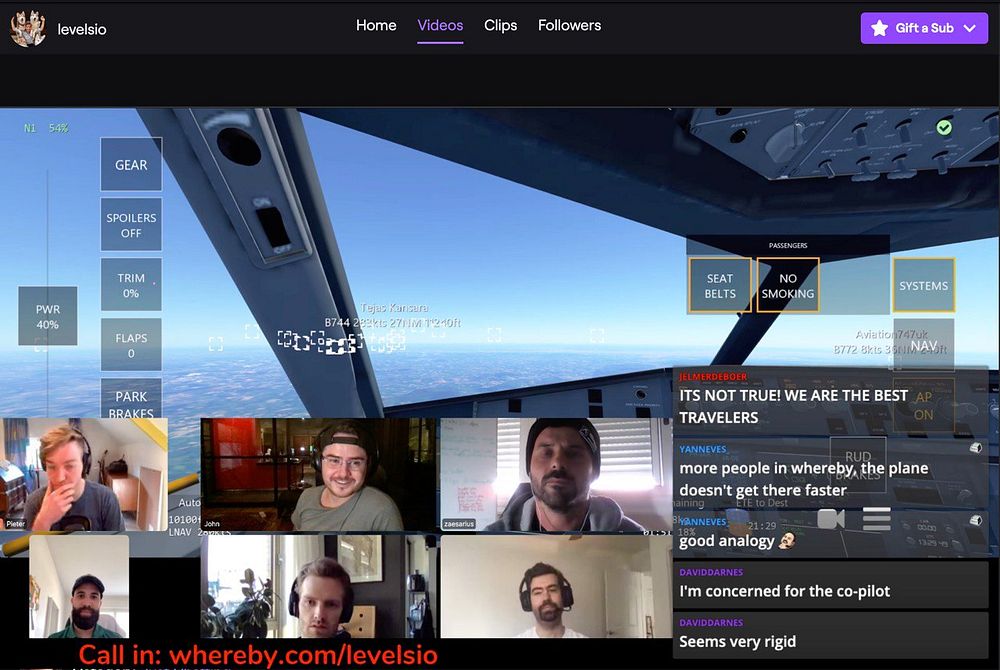This screenshot has height=670, width=1000.
Task: Open the hamburger menu icon next to camera
Action: pos(876,519)
